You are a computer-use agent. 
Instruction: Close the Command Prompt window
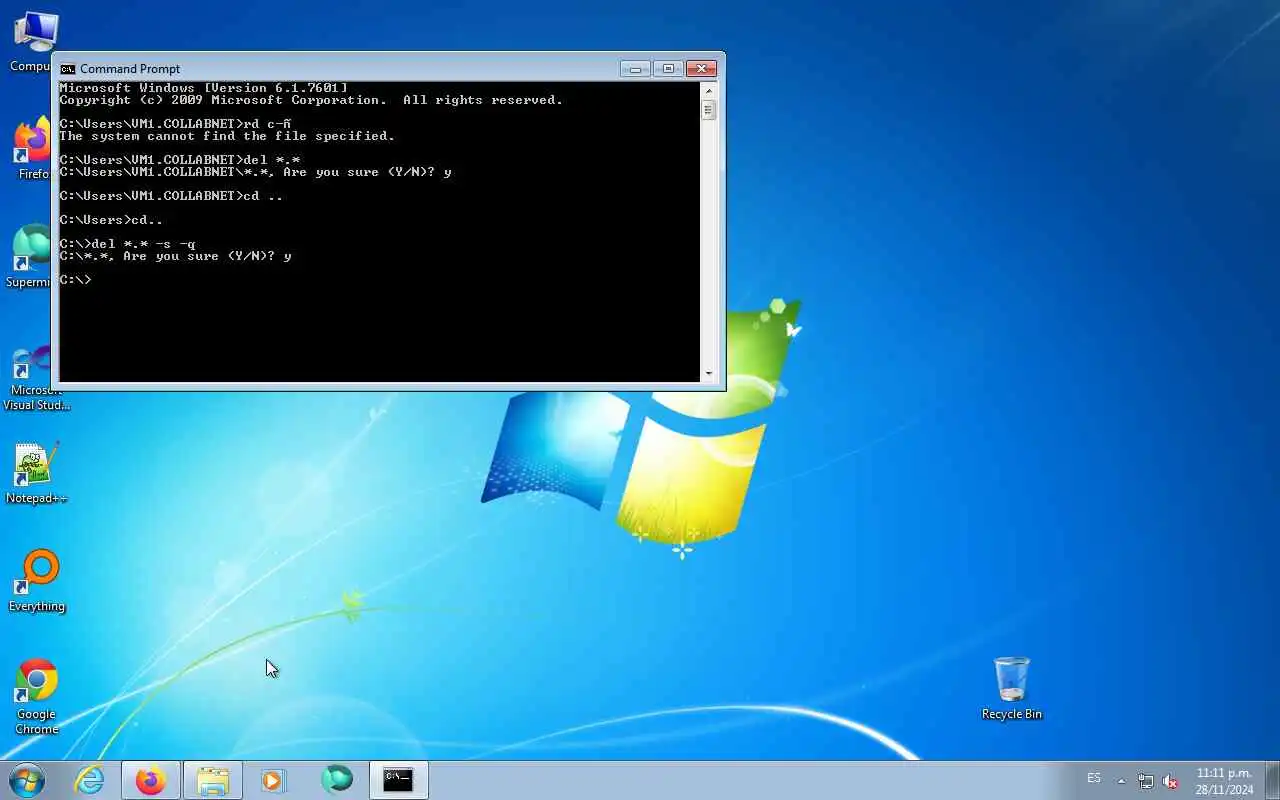pos(701,69)
